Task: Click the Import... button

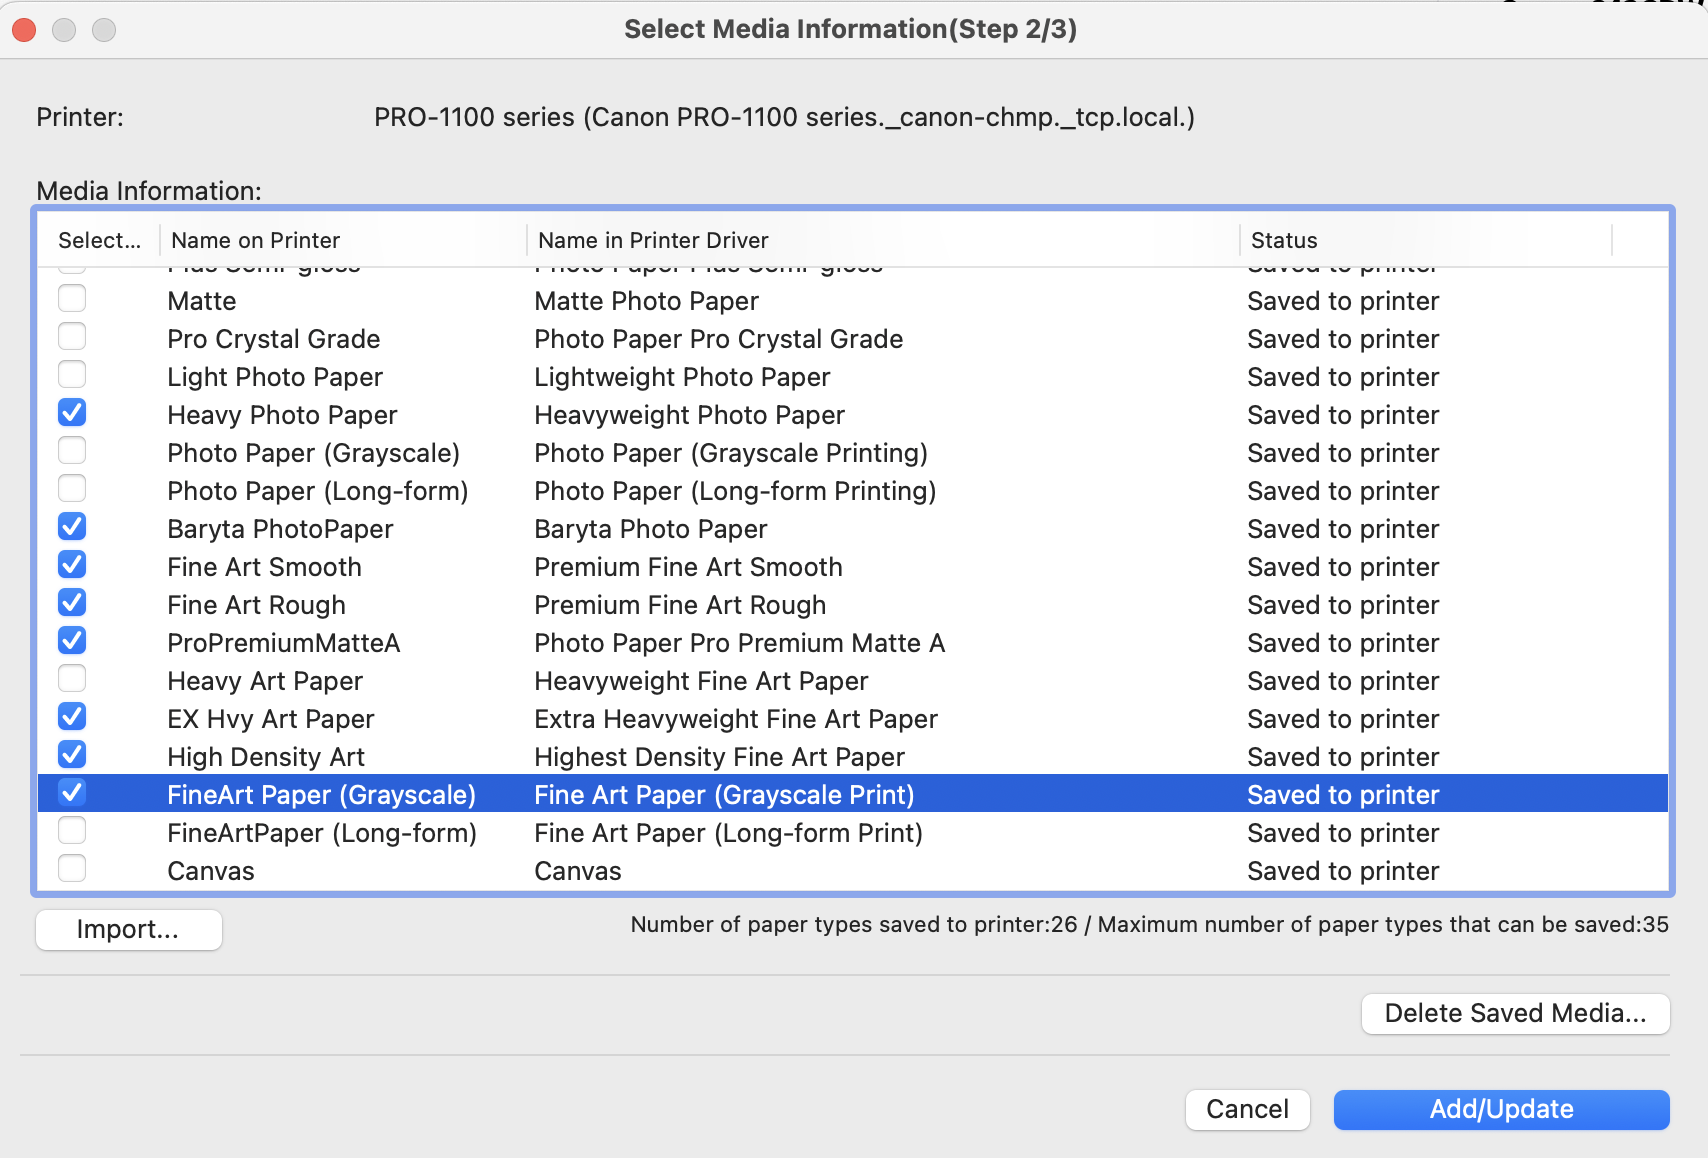Action: pyautogui.click(x=128, y=929)
